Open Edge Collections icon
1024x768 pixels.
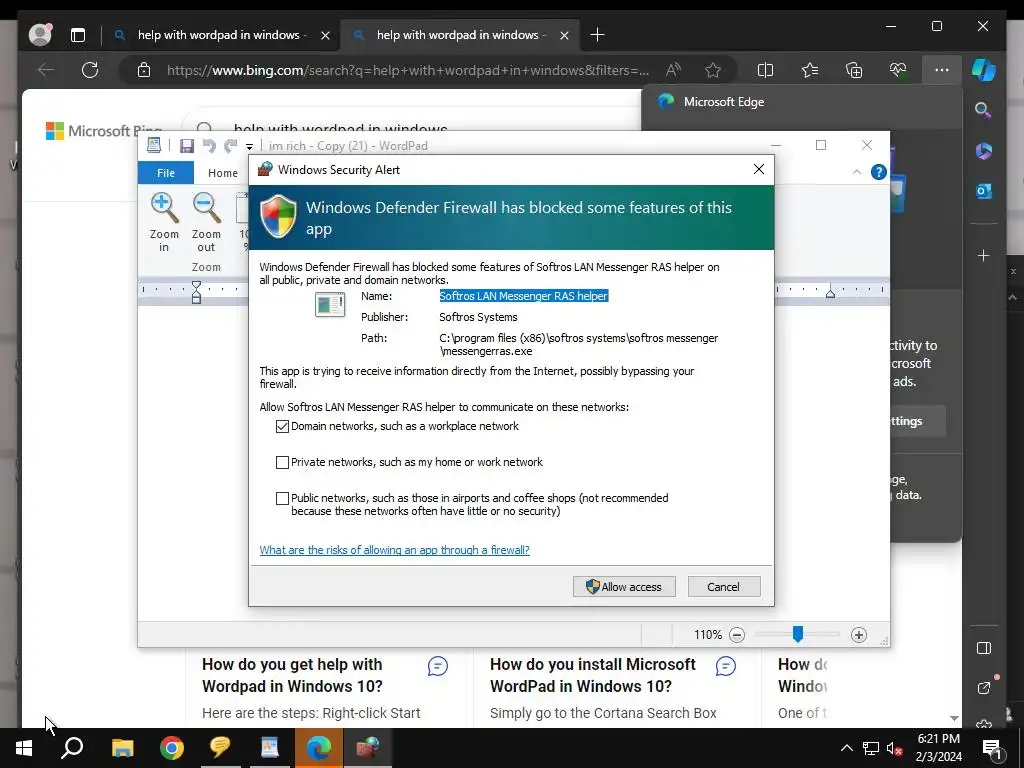(x=854, y=70)
